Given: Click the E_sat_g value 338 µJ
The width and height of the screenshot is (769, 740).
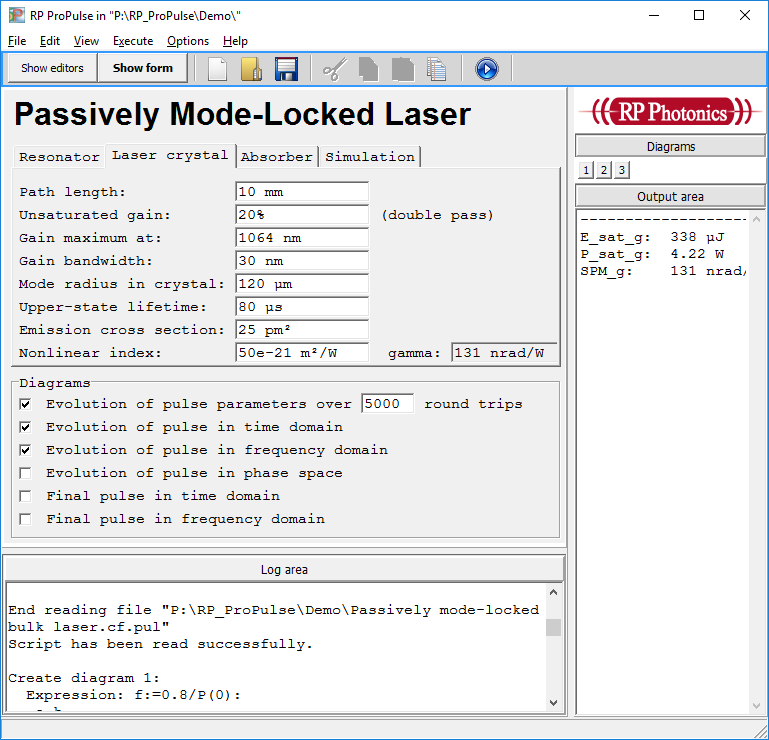Looking at the screenshot, I should (697, 237).
